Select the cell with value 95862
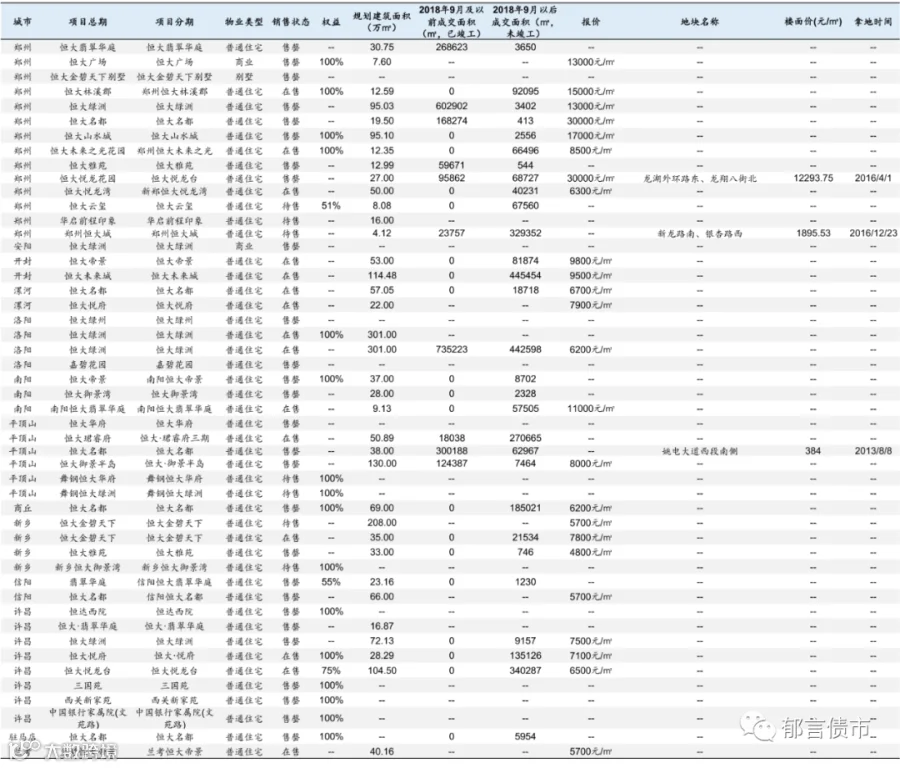The width and height of the screenshot is (900, 768). (x=452, y=178)
